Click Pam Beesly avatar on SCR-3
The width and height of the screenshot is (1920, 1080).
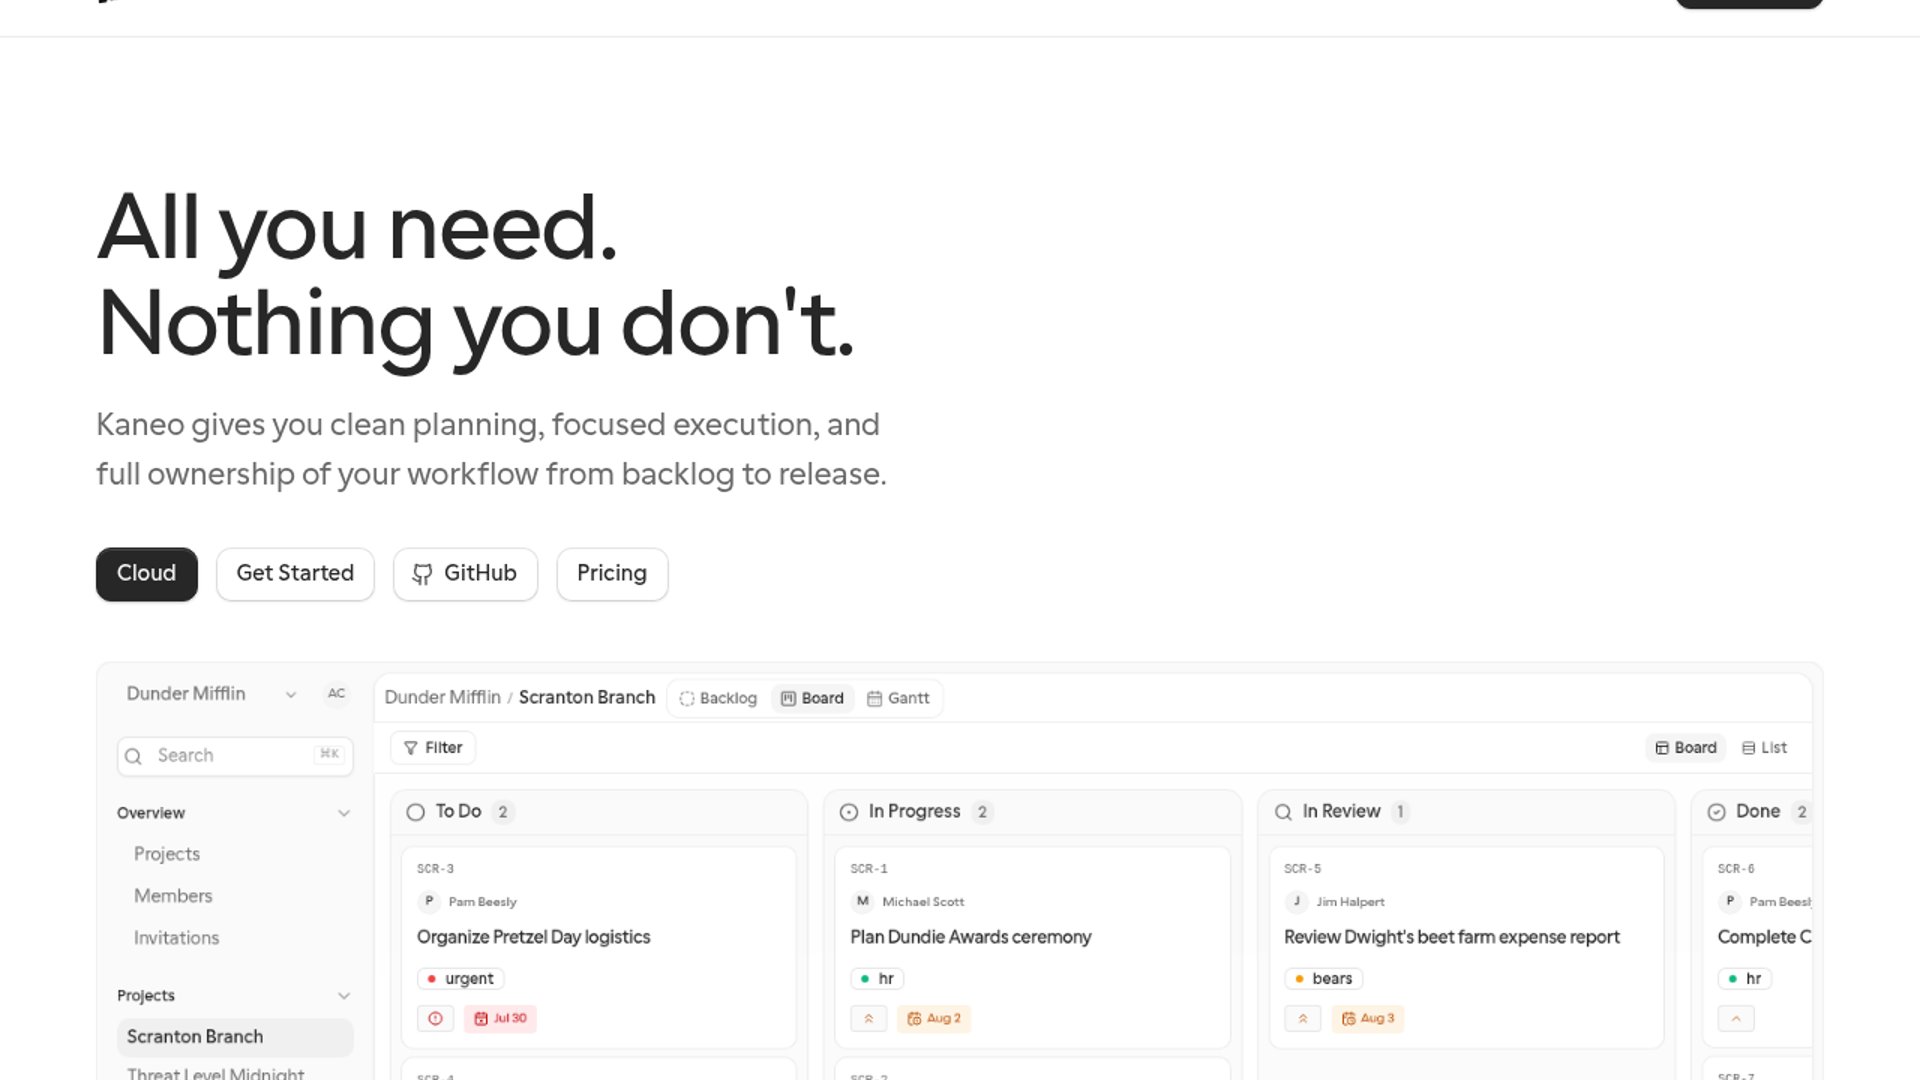[429, 901]
